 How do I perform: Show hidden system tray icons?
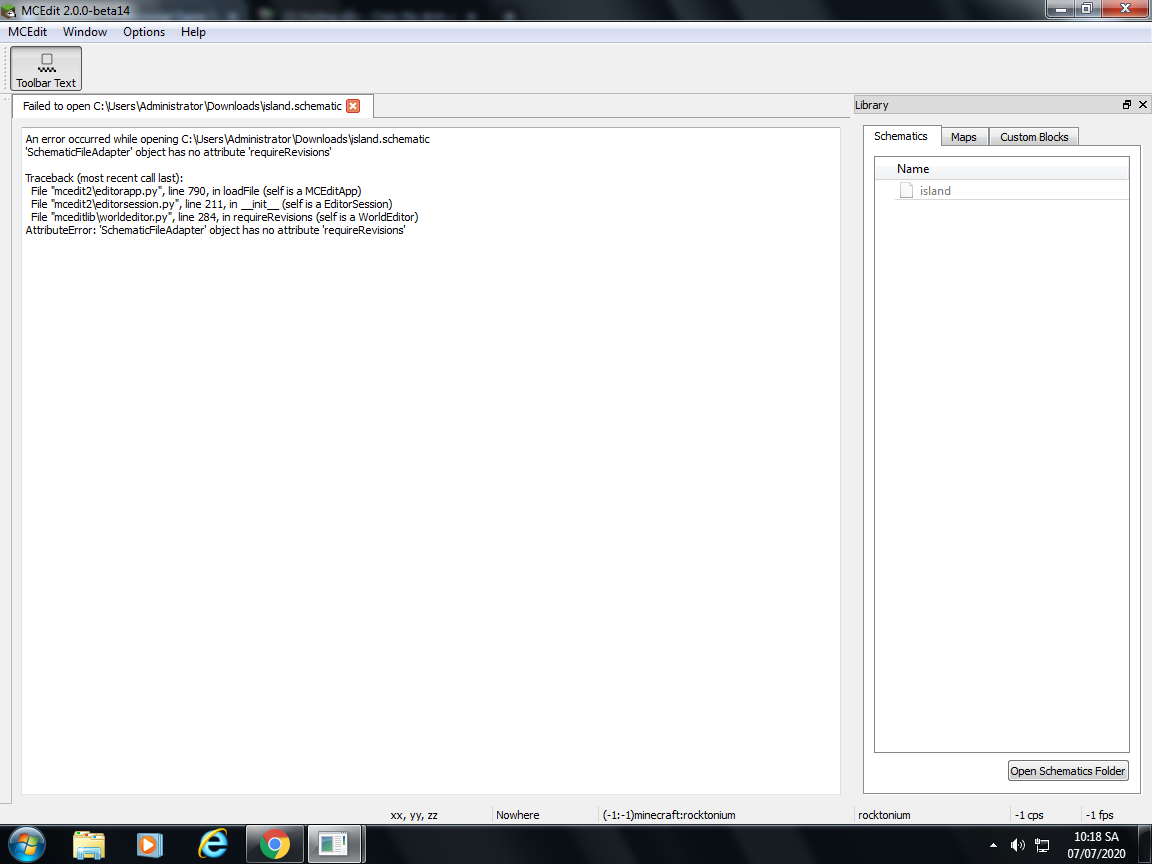click(x=993, y=845)
